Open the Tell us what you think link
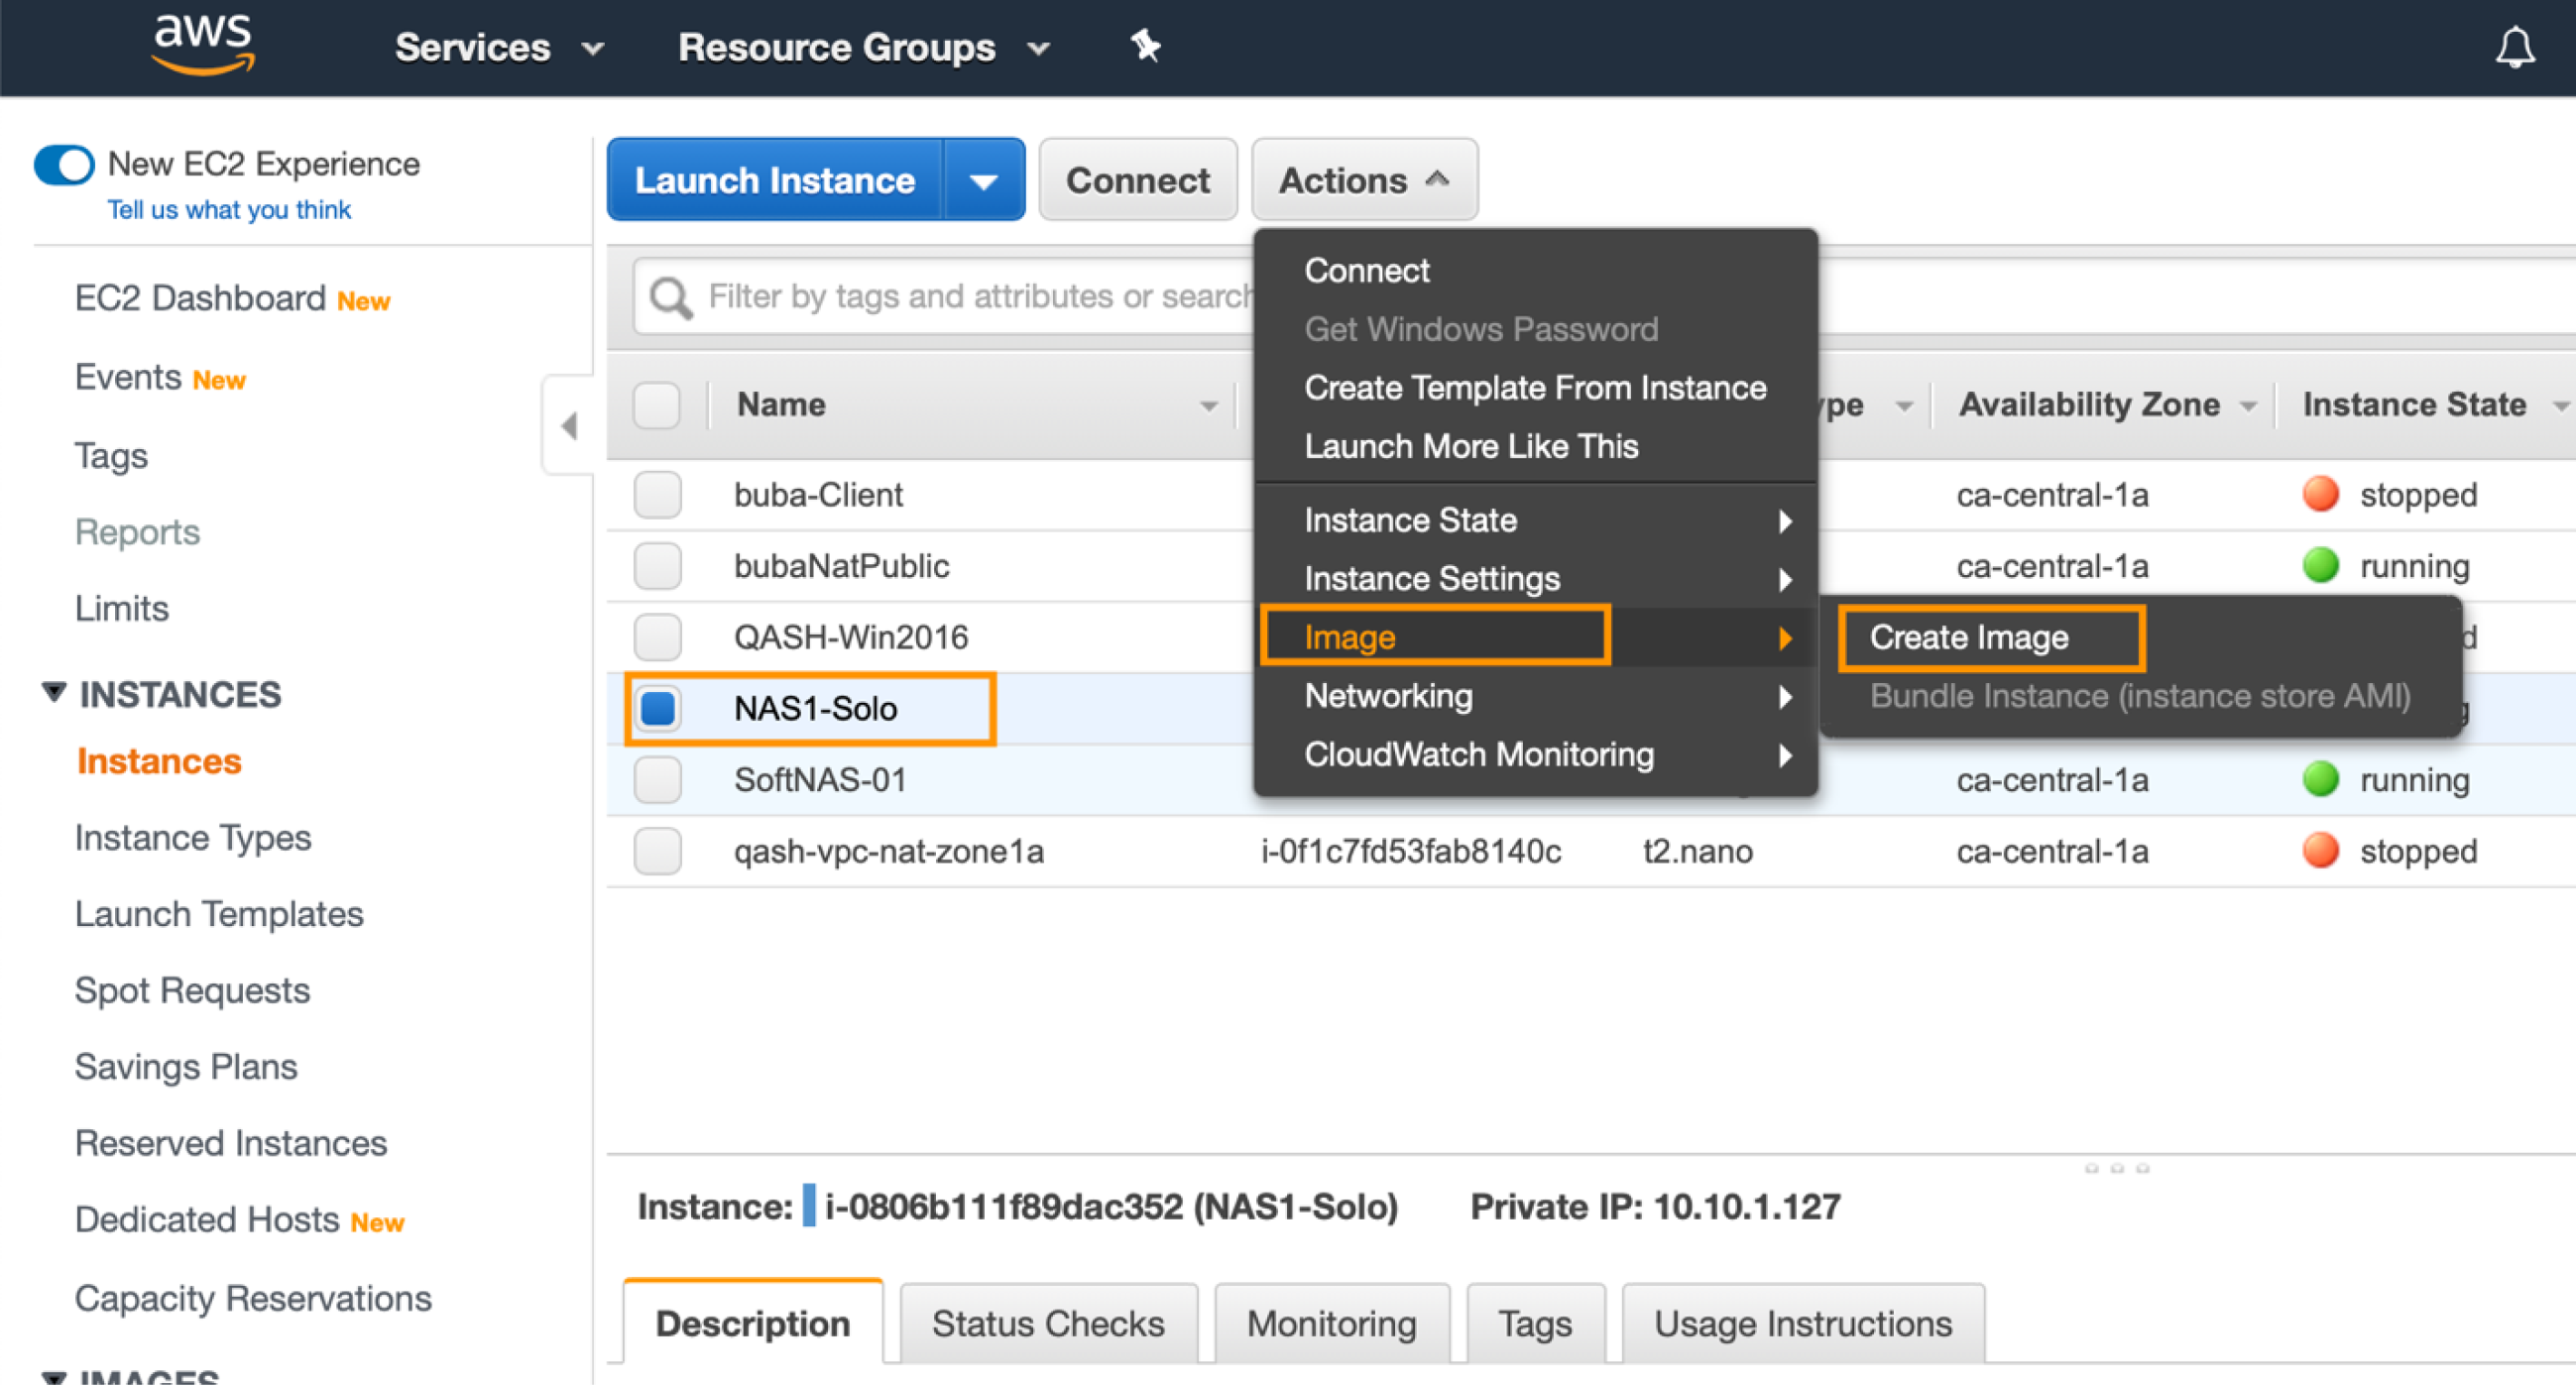 click(229, 210)
